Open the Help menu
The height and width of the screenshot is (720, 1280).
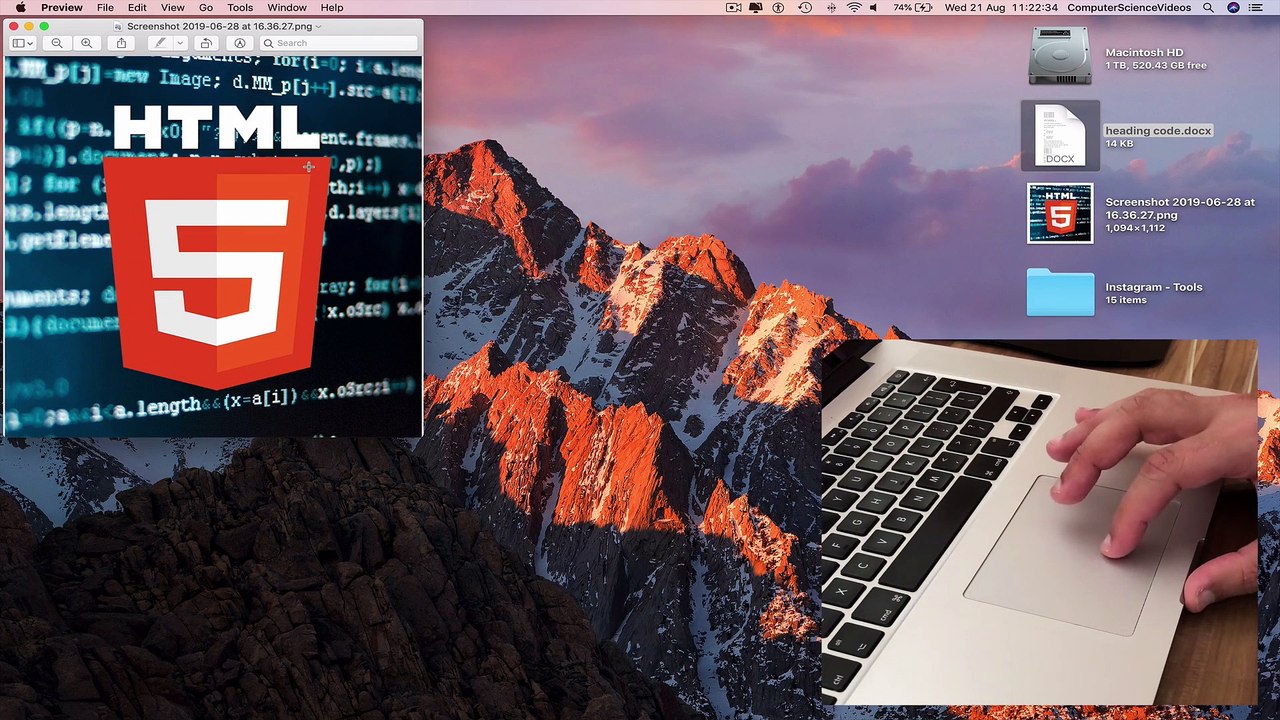[332, 8]
